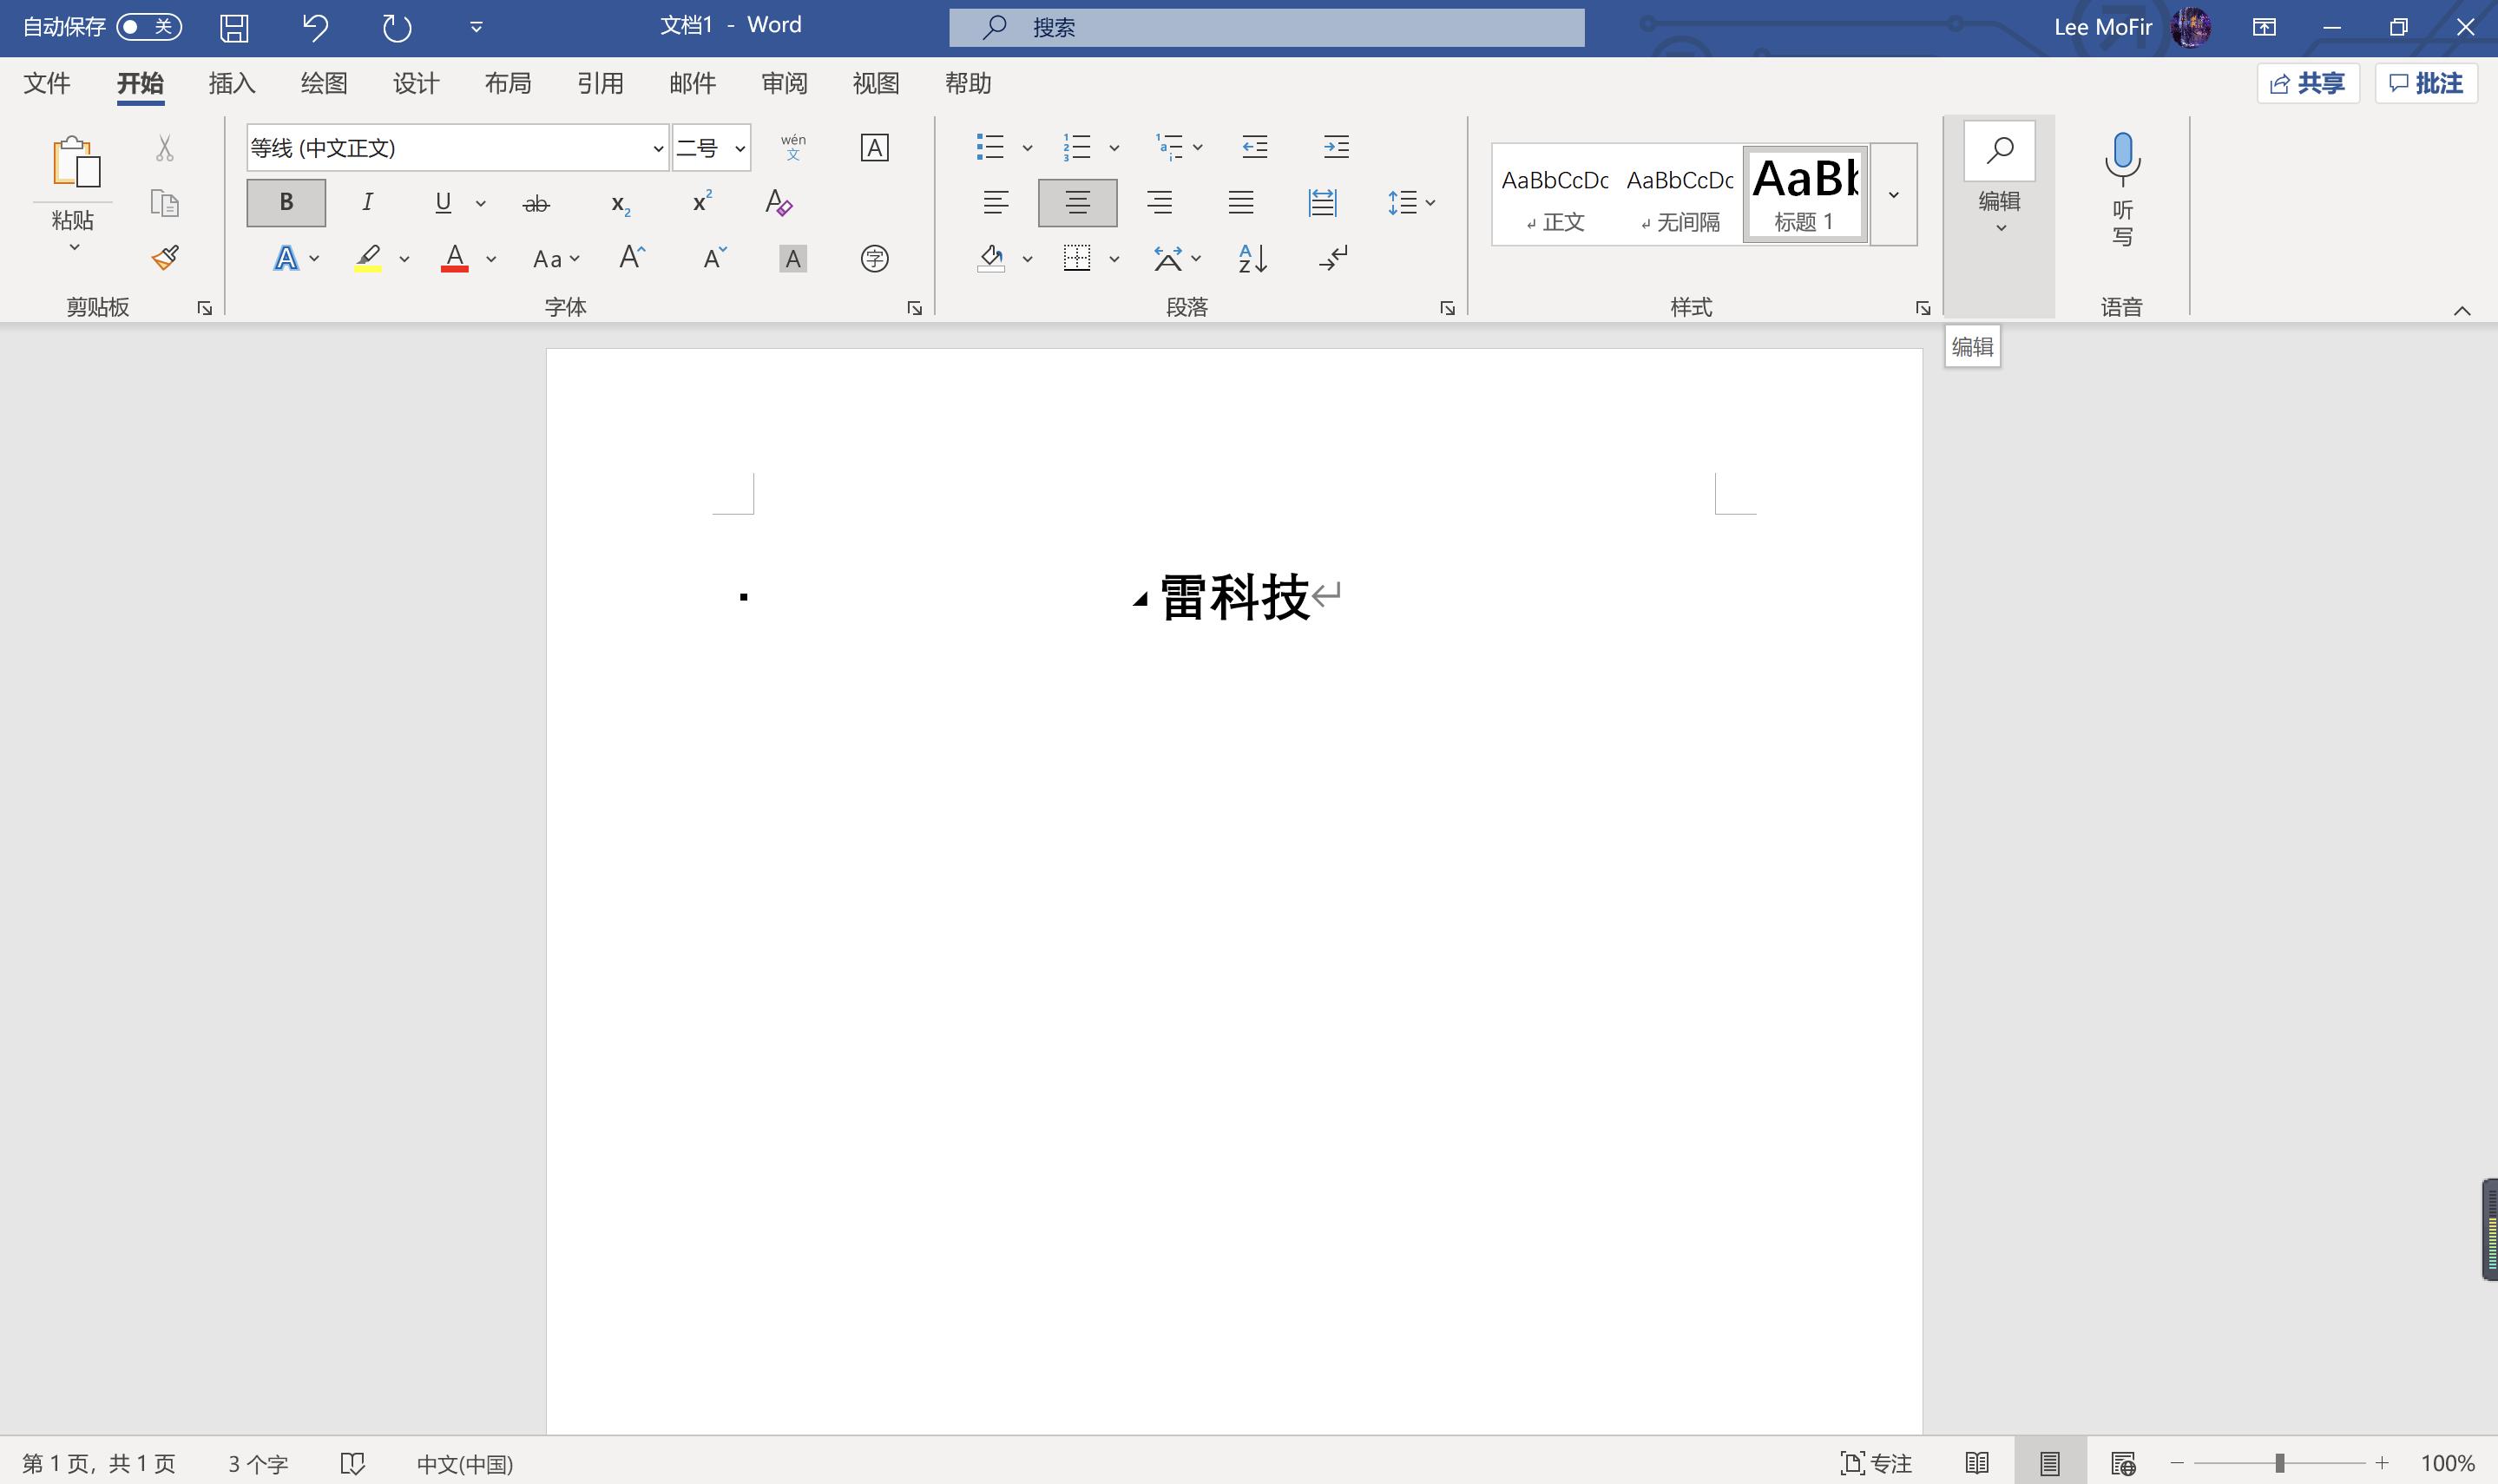
Task: Clear all formatting eraser icon
Action: (x=778, y=203)
